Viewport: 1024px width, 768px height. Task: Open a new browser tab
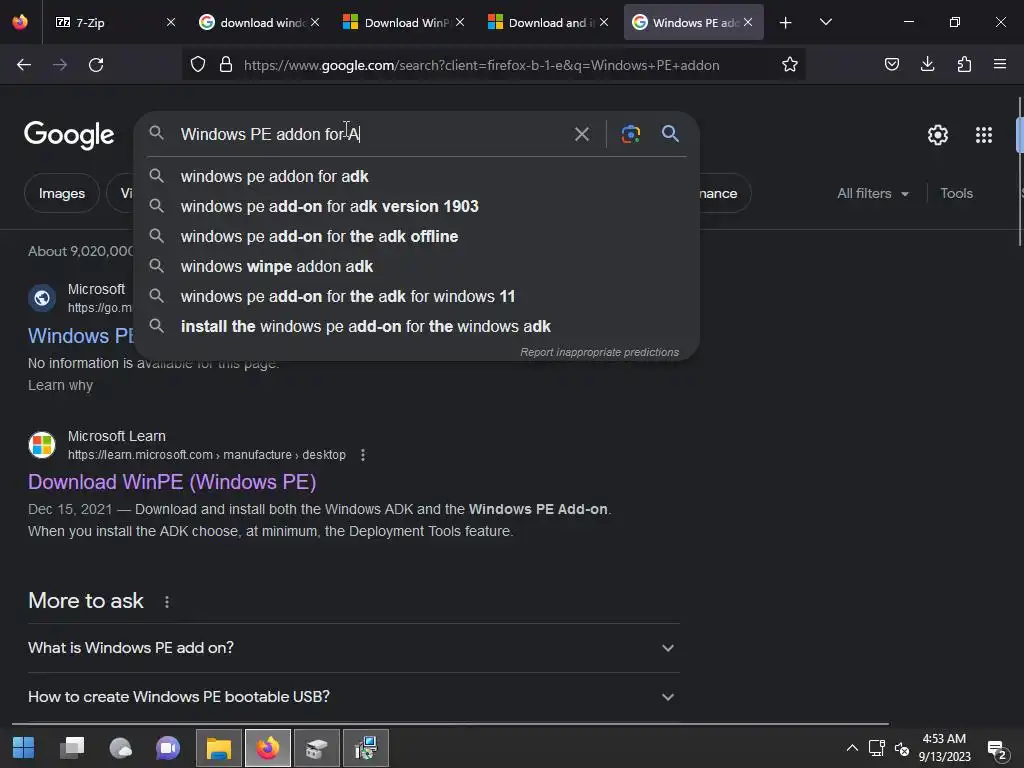click(785, 23)
